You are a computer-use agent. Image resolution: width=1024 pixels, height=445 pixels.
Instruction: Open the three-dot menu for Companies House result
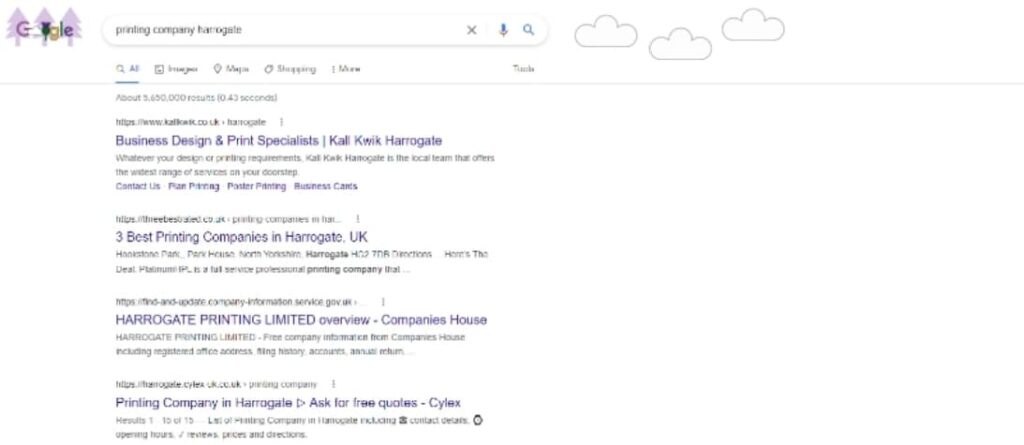(x=383, y=302)
